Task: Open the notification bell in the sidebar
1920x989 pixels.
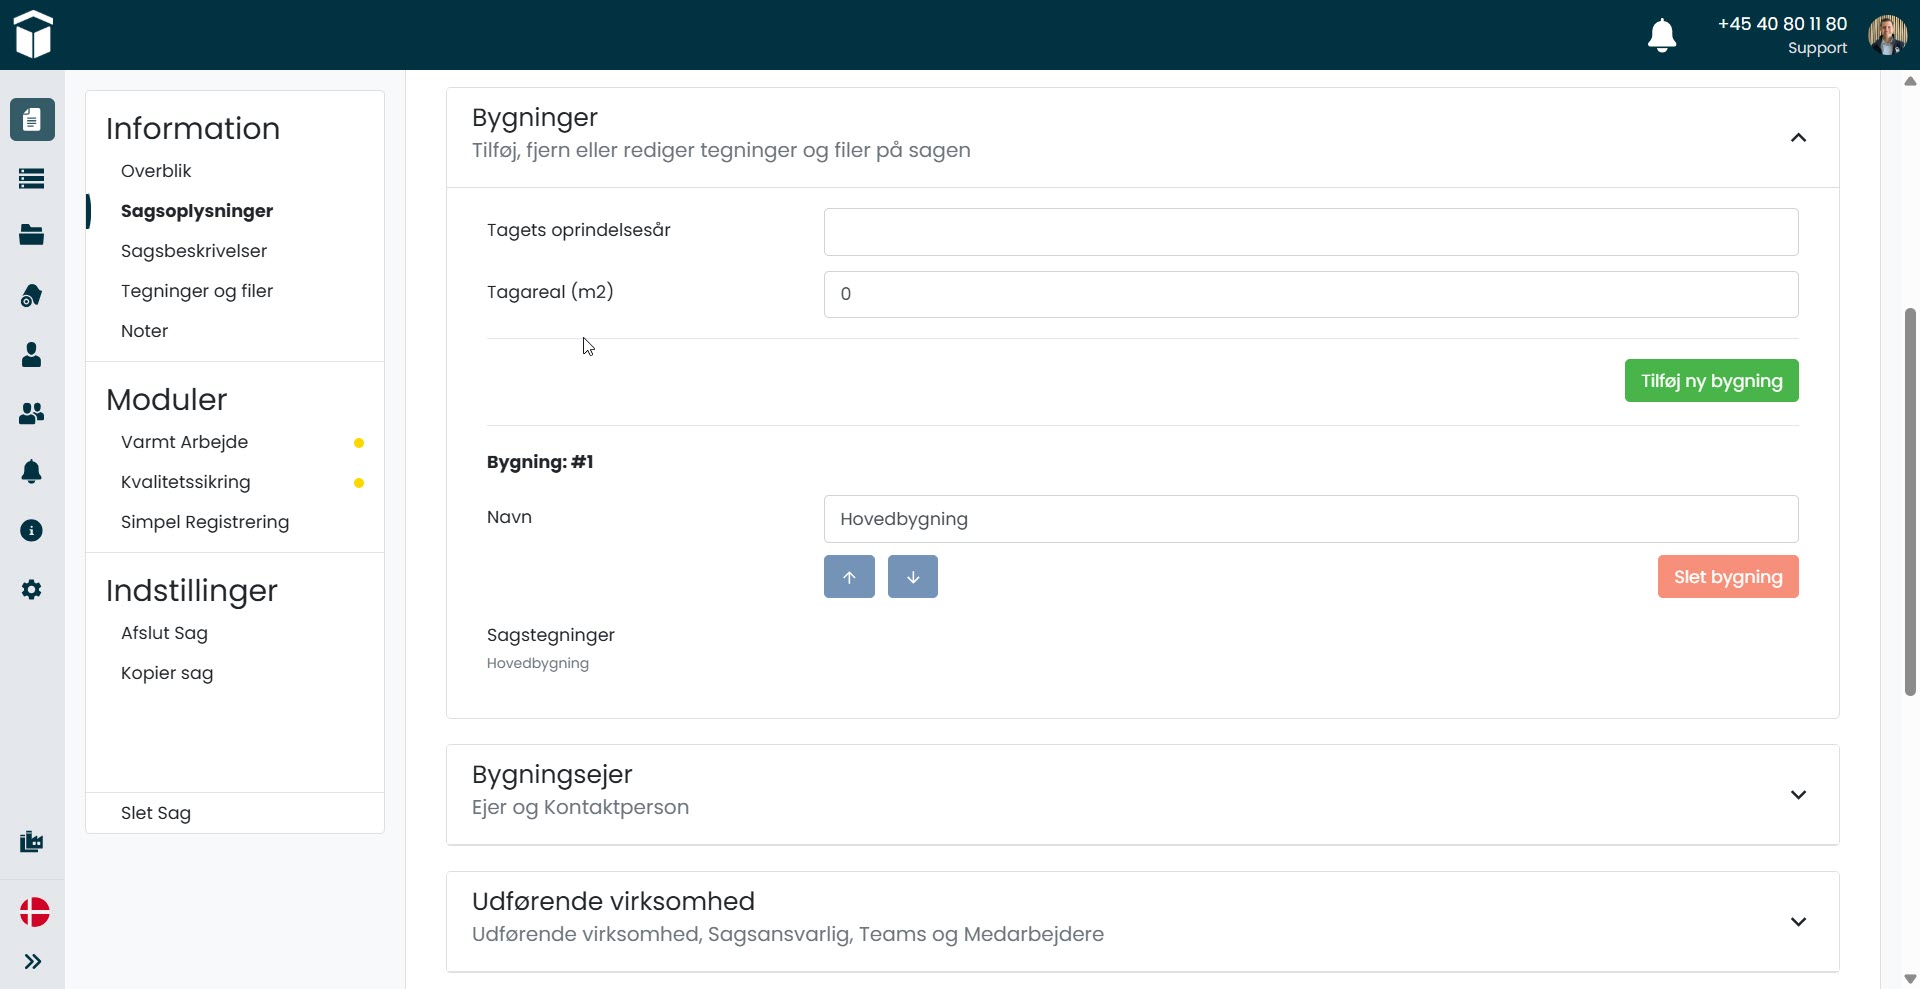Action: coord(31,471)
